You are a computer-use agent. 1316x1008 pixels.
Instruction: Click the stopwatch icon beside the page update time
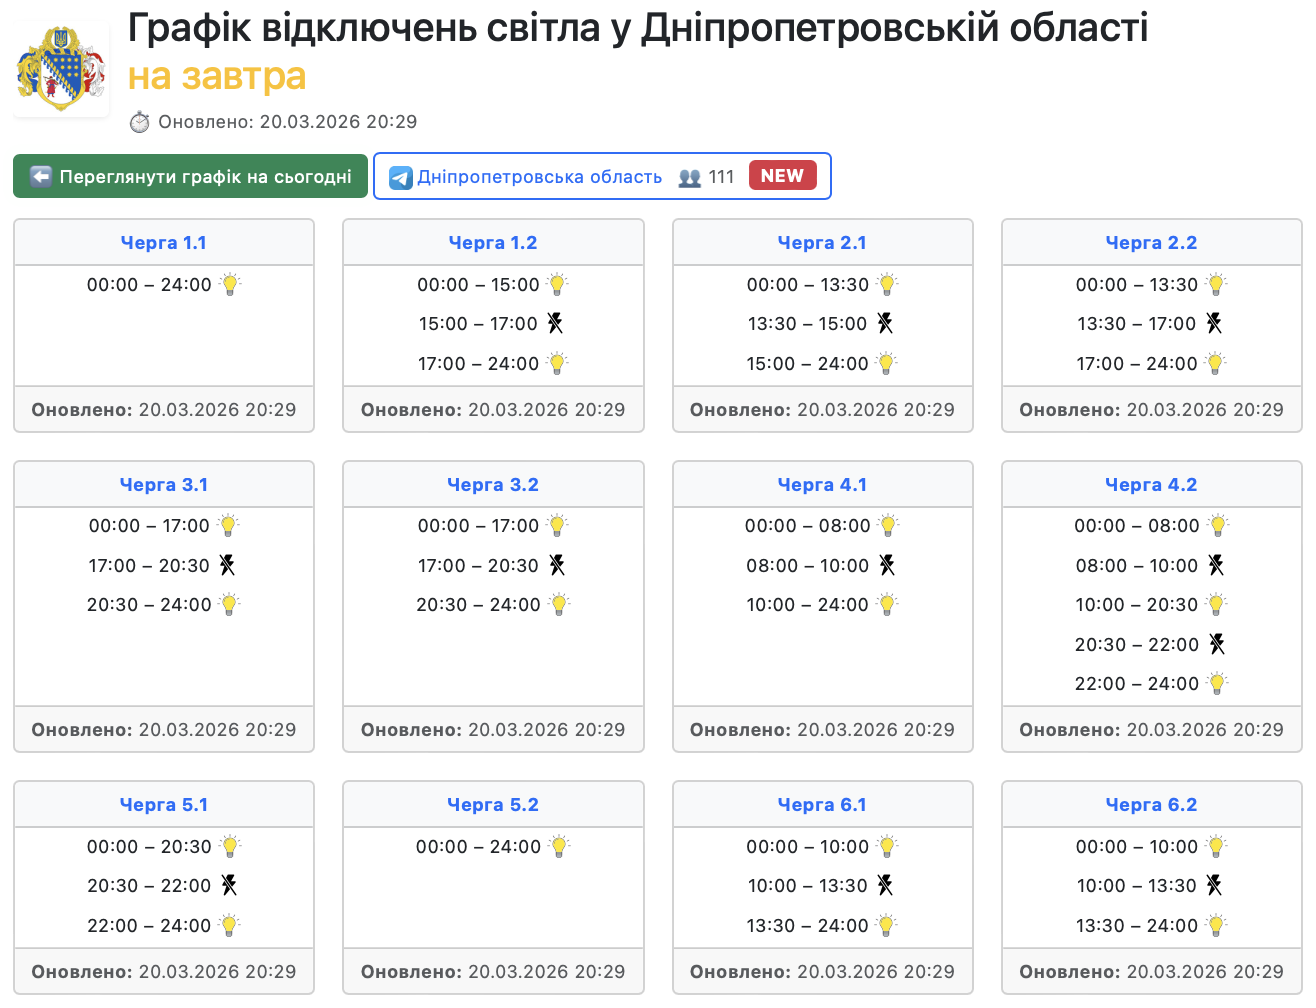click(x=140, y=122)
